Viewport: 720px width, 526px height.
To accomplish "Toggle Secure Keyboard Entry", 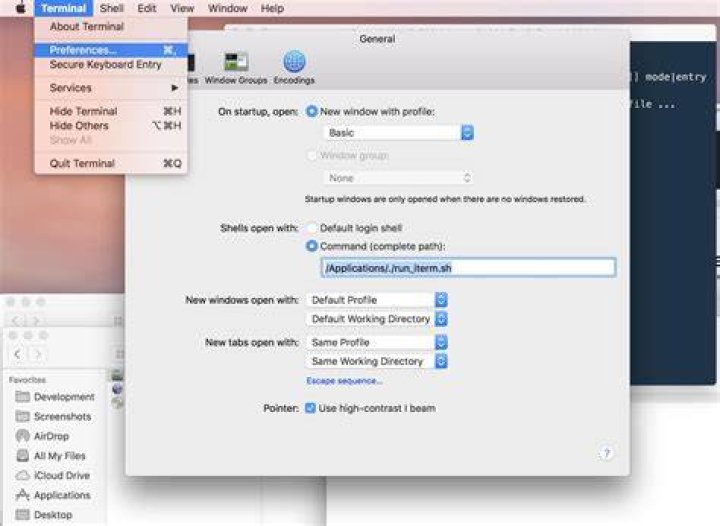I will click(x=111, y=64).
